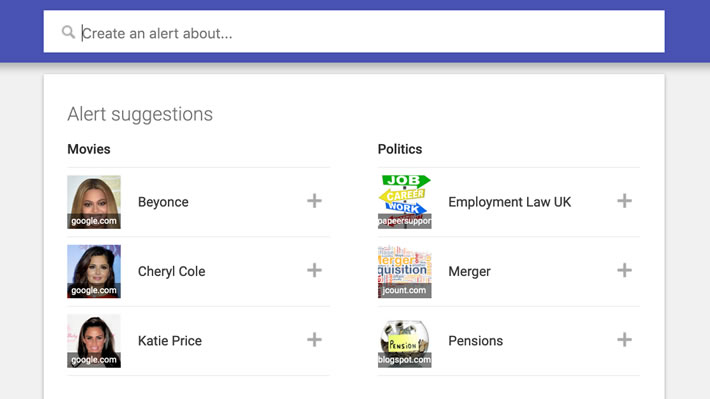Add Employment Law UK alert plus icon
This screenshot has width=710, height=399.
click(x=624, y=201)
